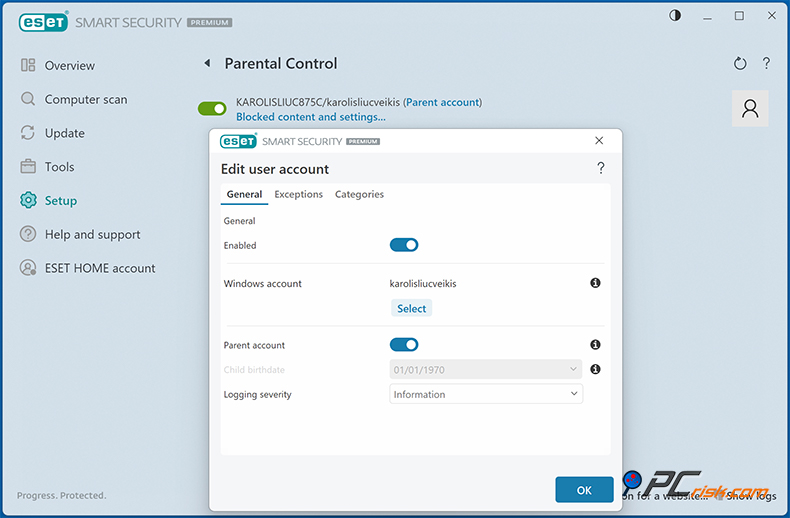Open Blocked content and settings link
Image resolution: width=790 pixels, height=518 pixels.
pyautogui.click(x=310, y=117)
